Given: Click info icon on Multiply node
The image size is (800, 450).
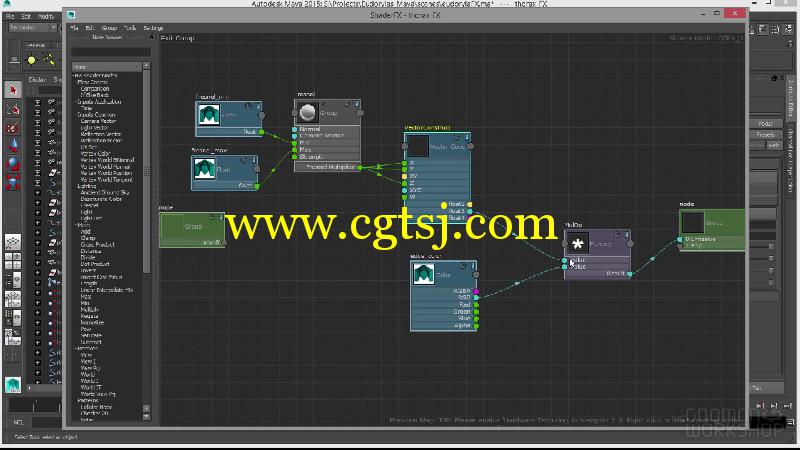Looking at the screenshot, I should [x=627, y=234].
